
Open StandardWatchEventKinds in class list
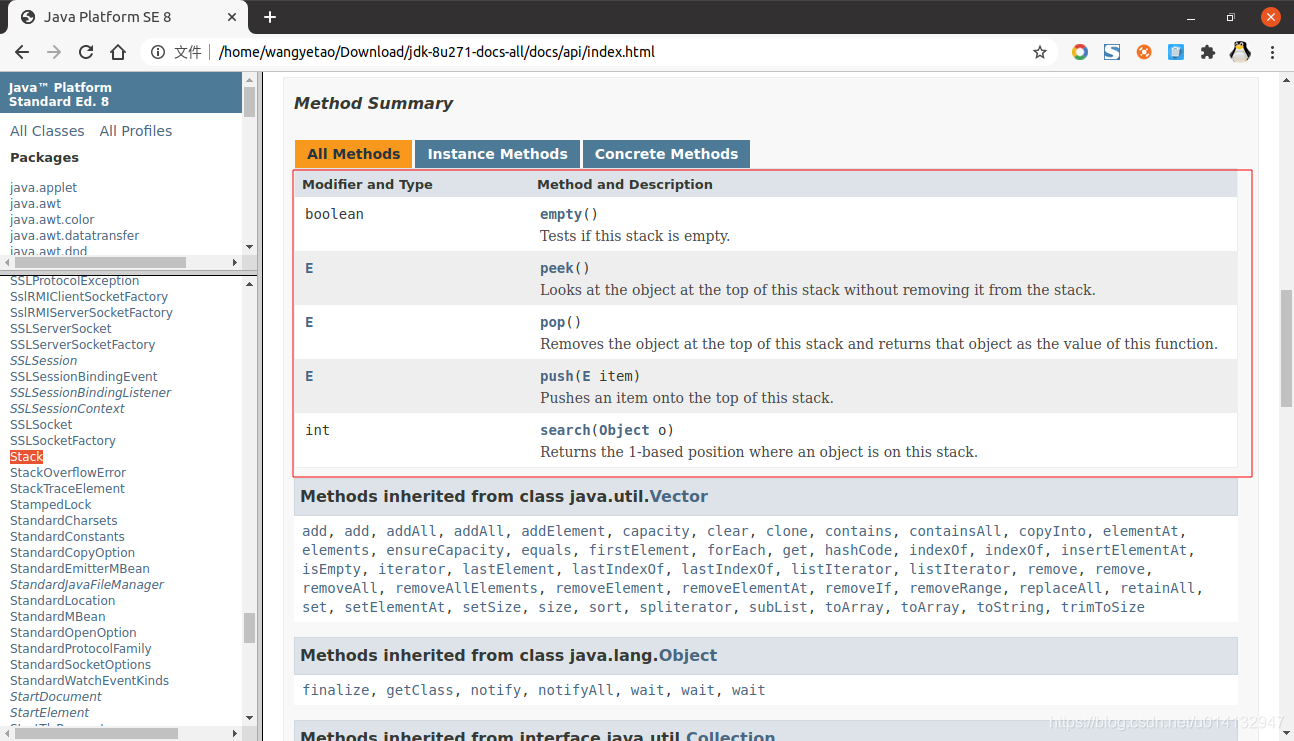point(89,680)
